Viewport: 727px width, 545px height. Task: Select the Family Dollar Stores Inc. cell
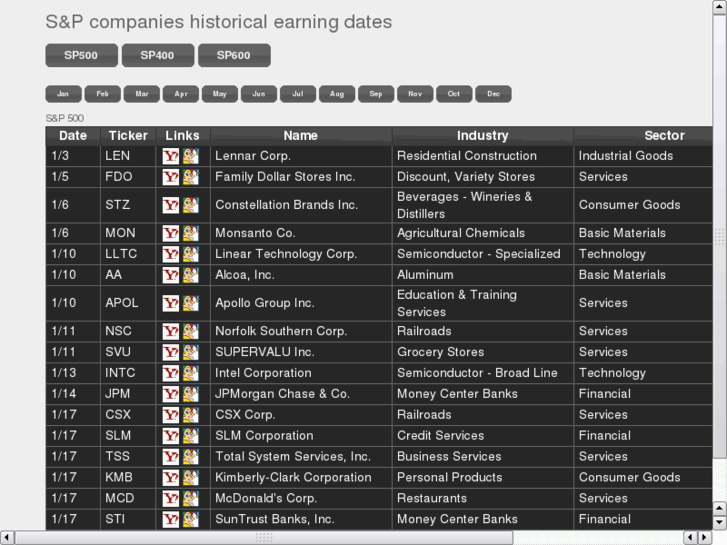click(301, 177)
